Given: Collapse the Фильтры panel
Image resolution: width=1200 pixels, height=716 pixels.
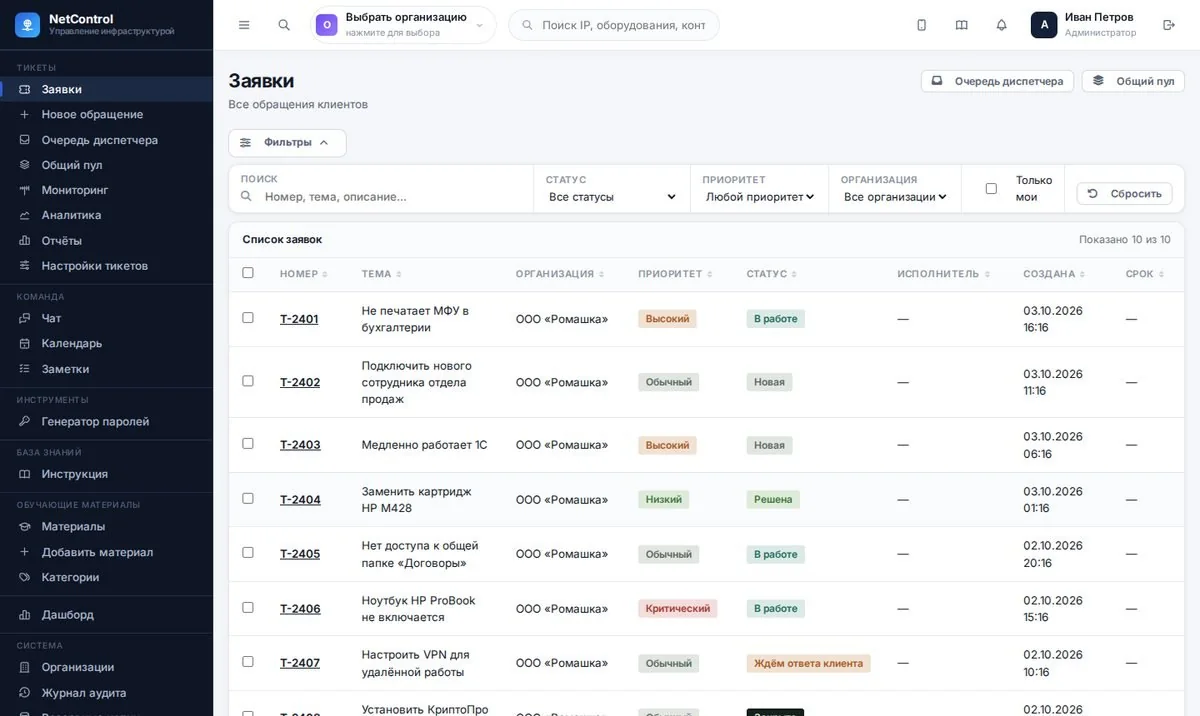Looking at the screenshot, I should (287, 143).
